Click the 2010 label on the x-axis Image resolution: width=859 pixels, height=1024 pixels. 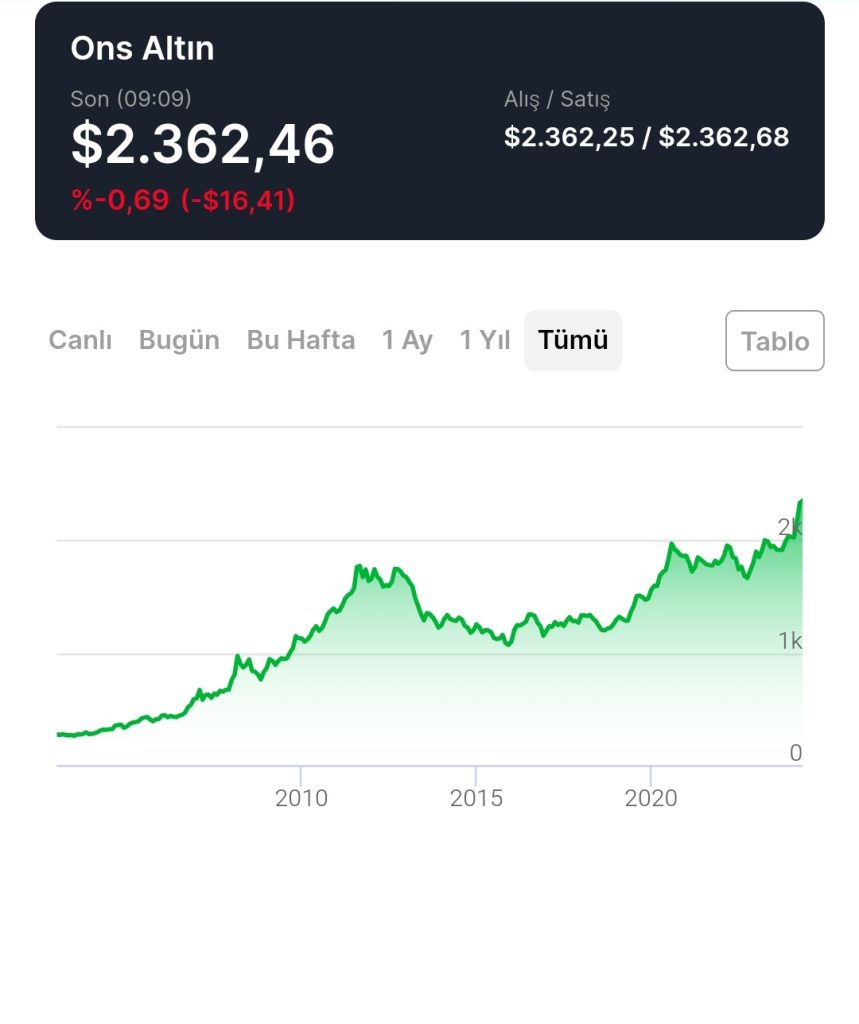pyautogui.click(x=301, y=798)
